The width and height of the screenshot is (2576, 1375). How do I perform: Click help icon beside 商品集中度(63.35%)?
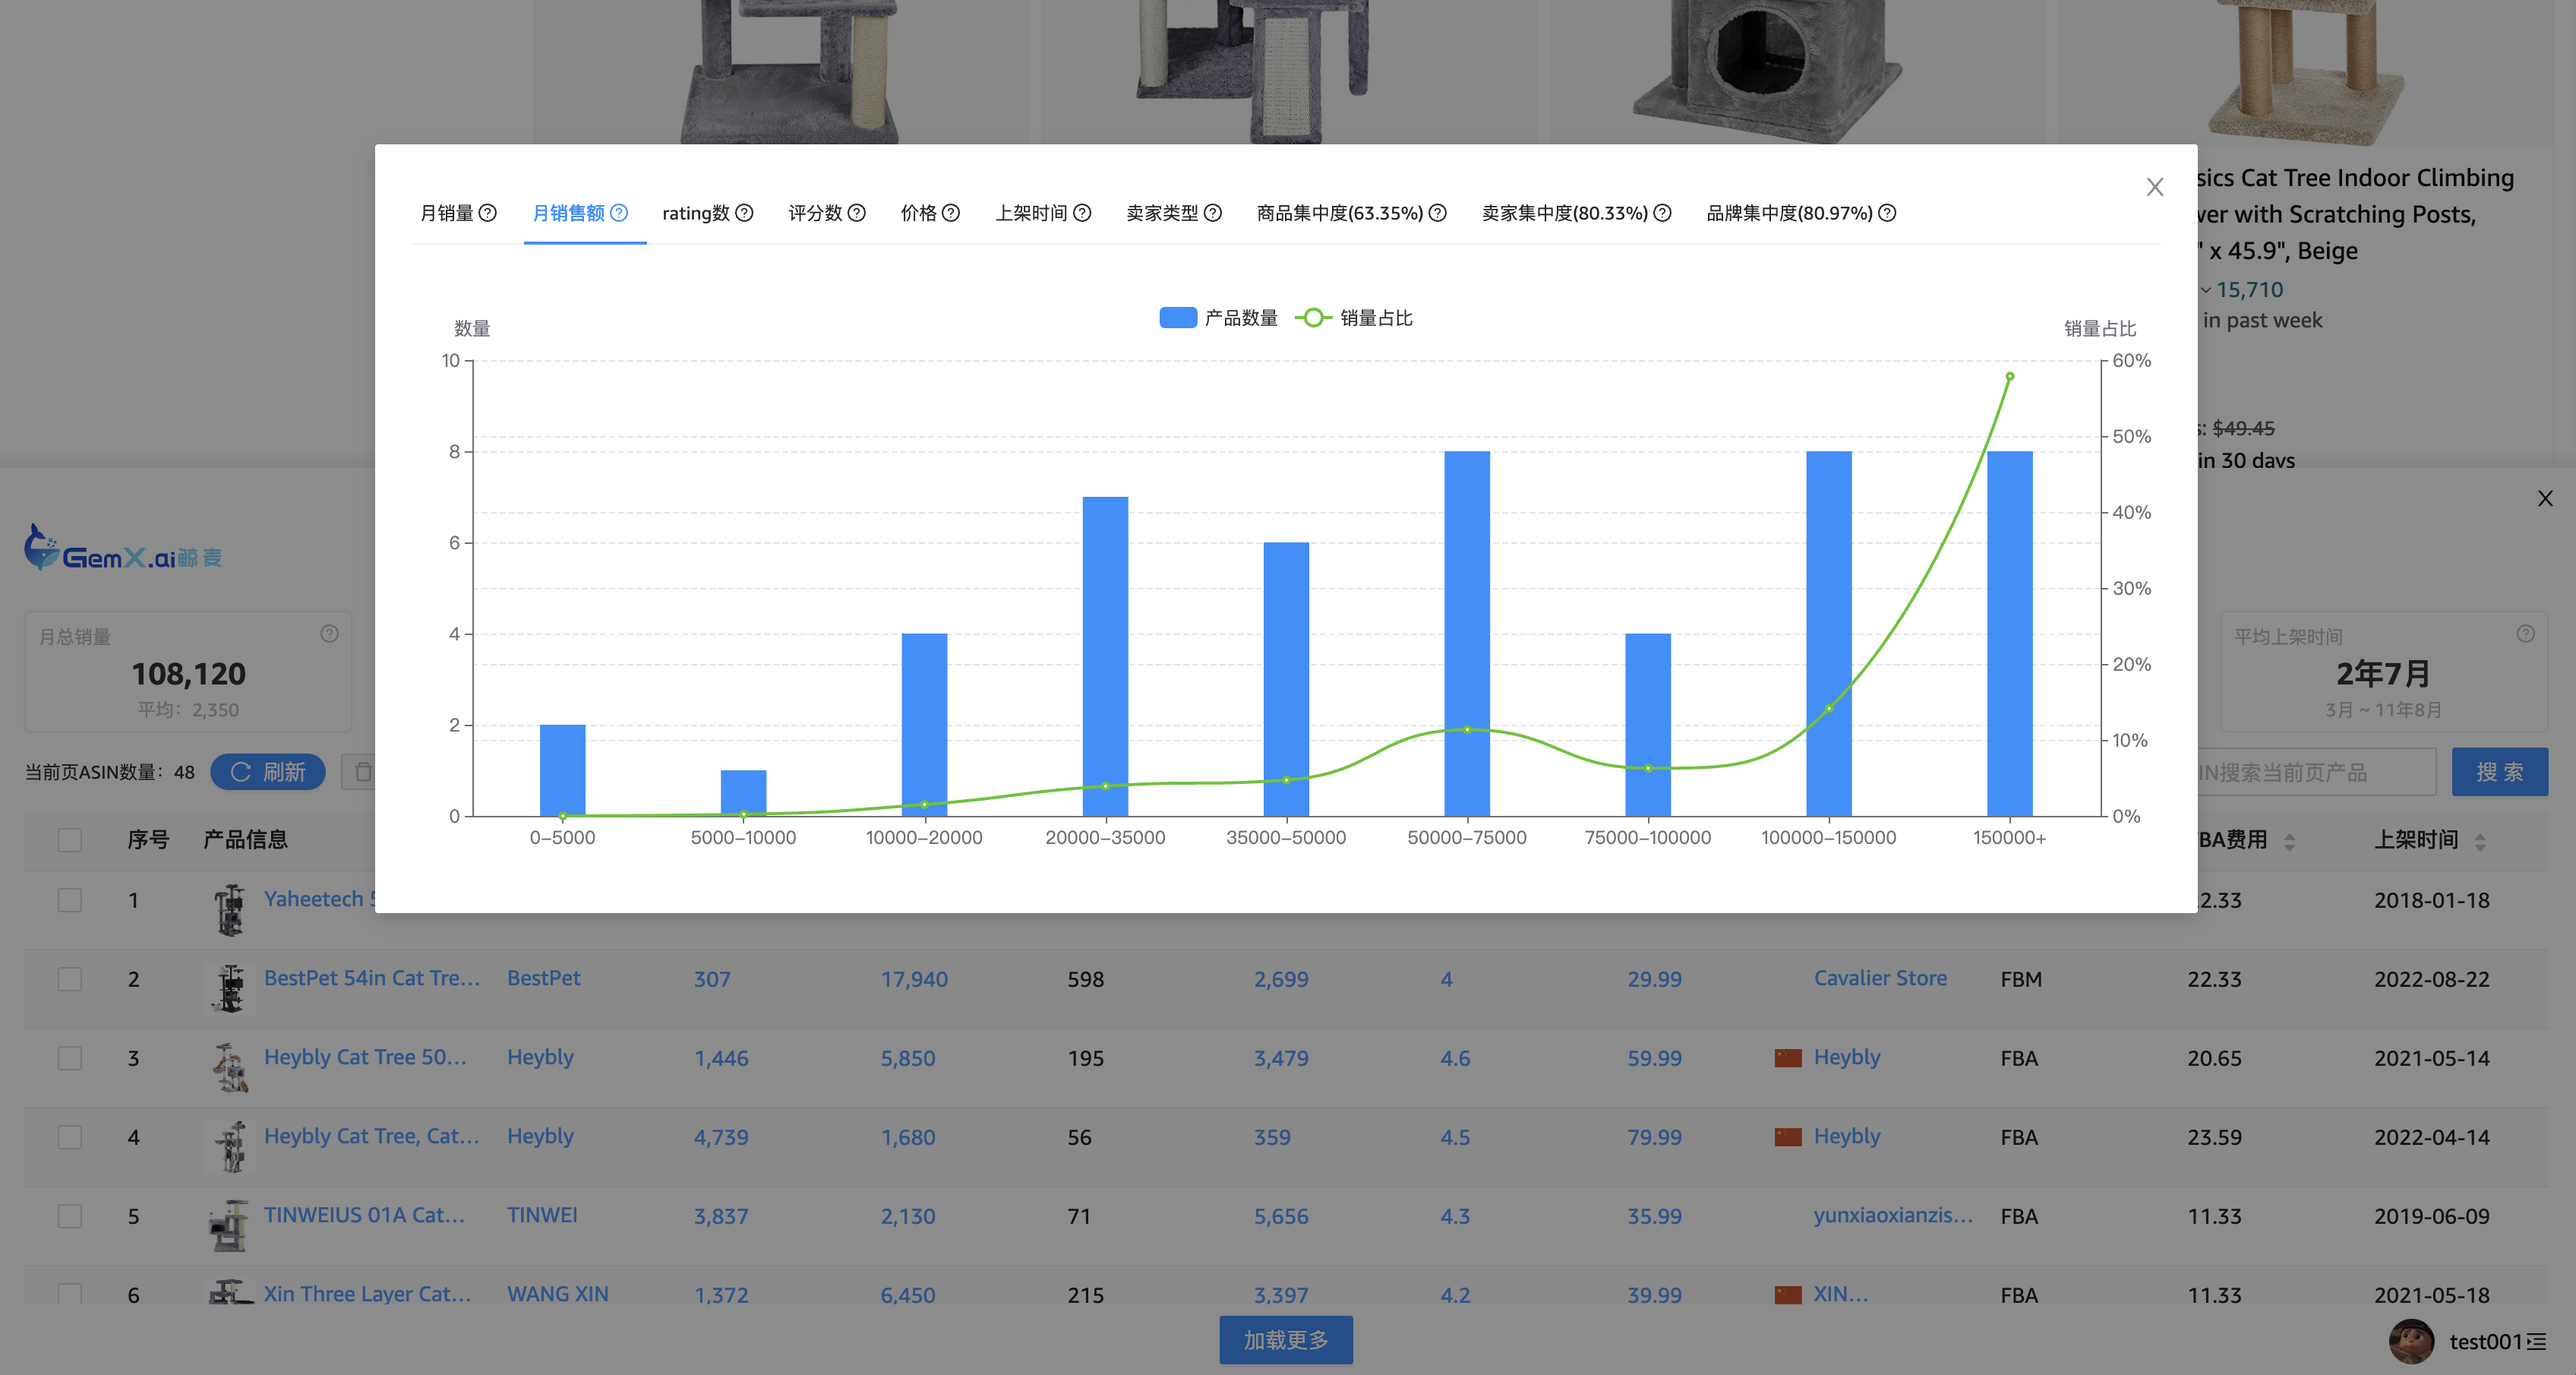click(x=1438, y=213)
